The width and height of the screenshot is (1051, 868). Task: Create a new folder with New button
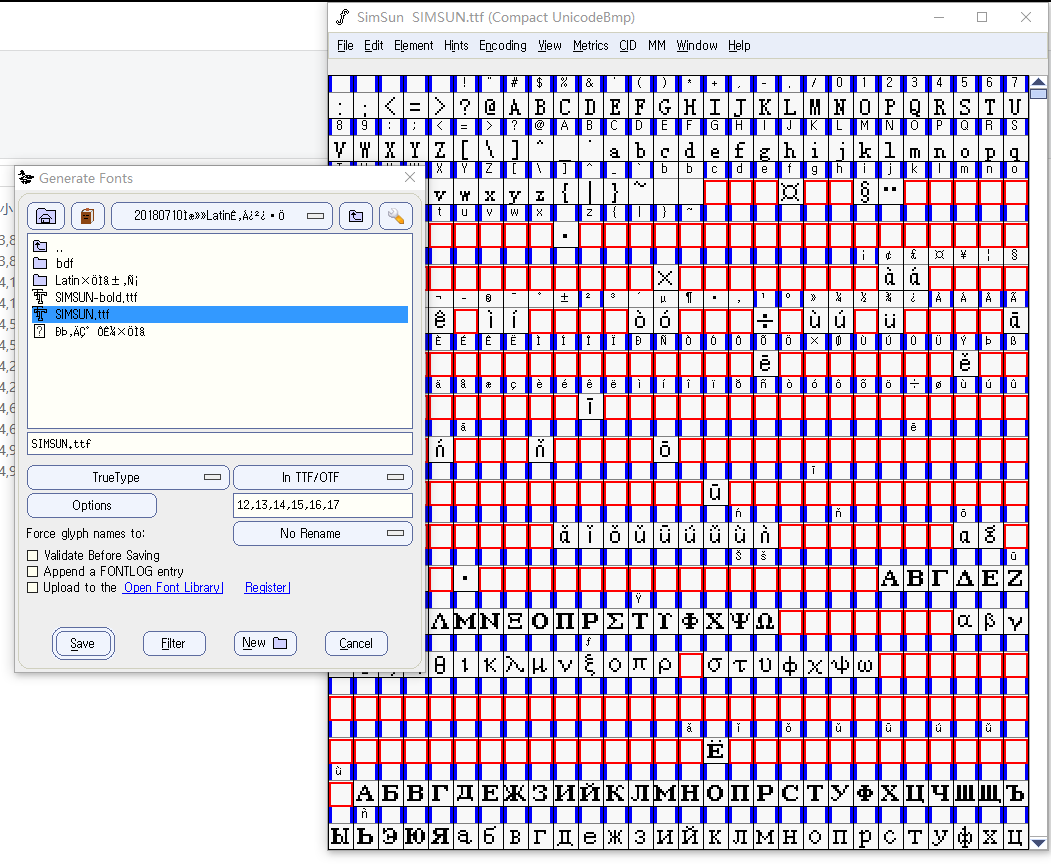[x=265, y=643]
